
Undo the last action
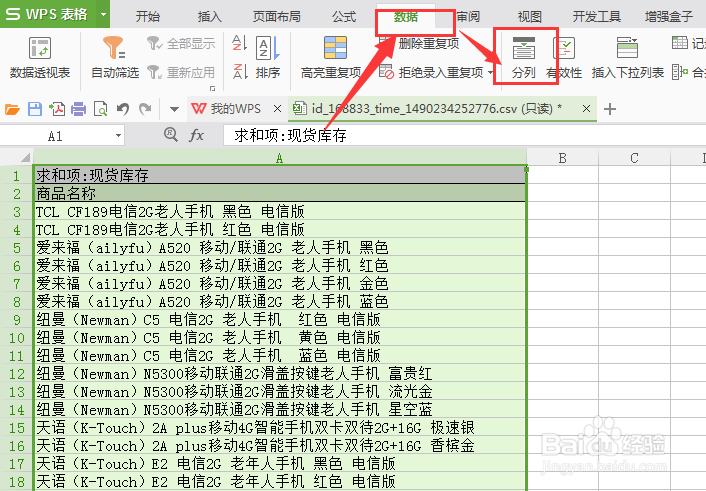122,109
